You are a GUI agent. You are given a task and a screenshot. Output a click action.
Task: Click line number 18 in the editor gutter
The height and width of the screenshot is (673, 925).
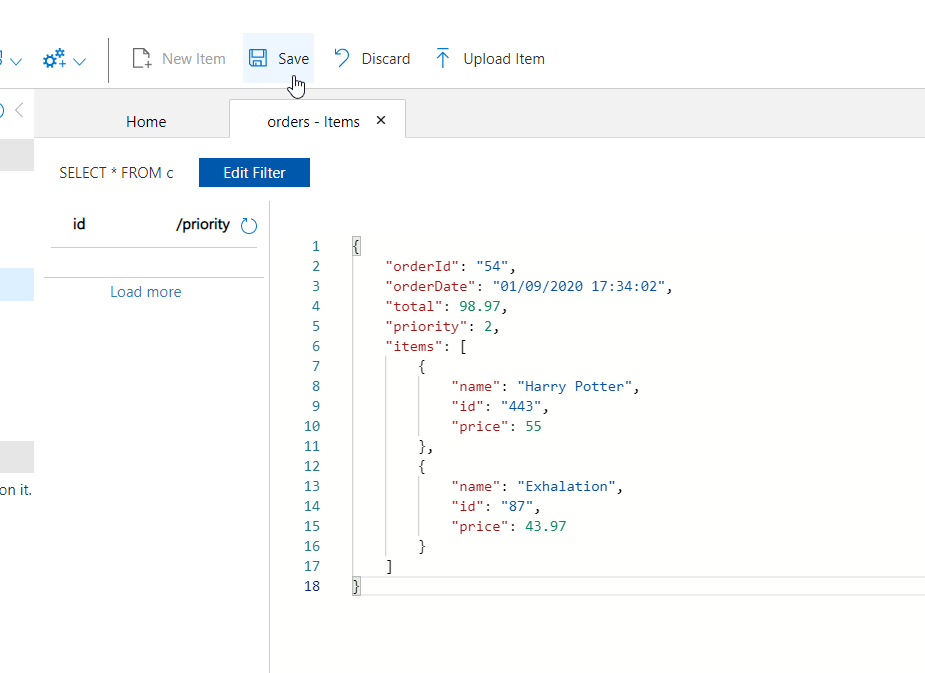point(312,586)
